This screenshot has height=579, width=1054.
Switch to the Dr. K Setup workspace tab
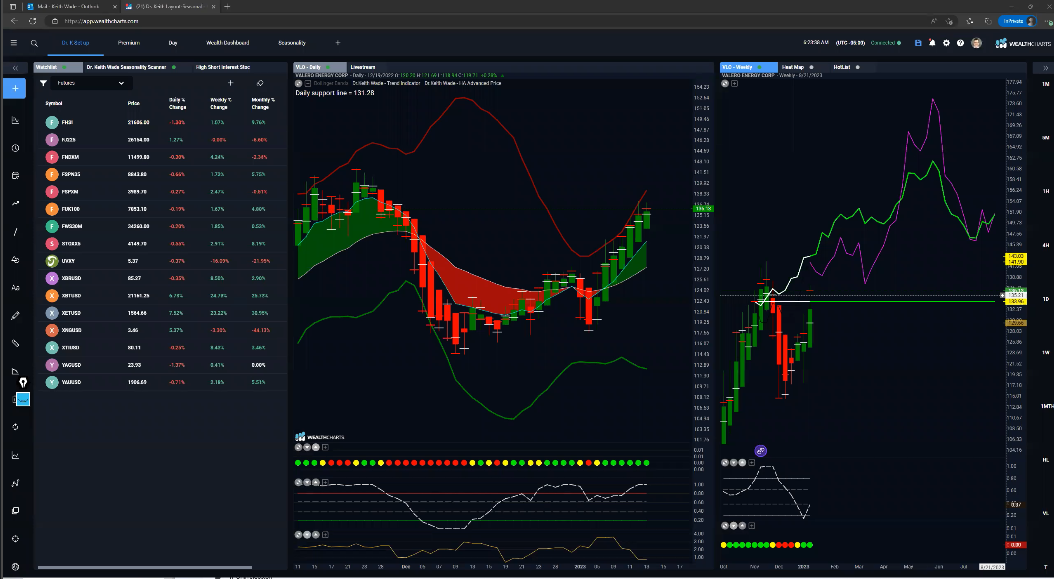pyautogui.click(x=75, y=43)
